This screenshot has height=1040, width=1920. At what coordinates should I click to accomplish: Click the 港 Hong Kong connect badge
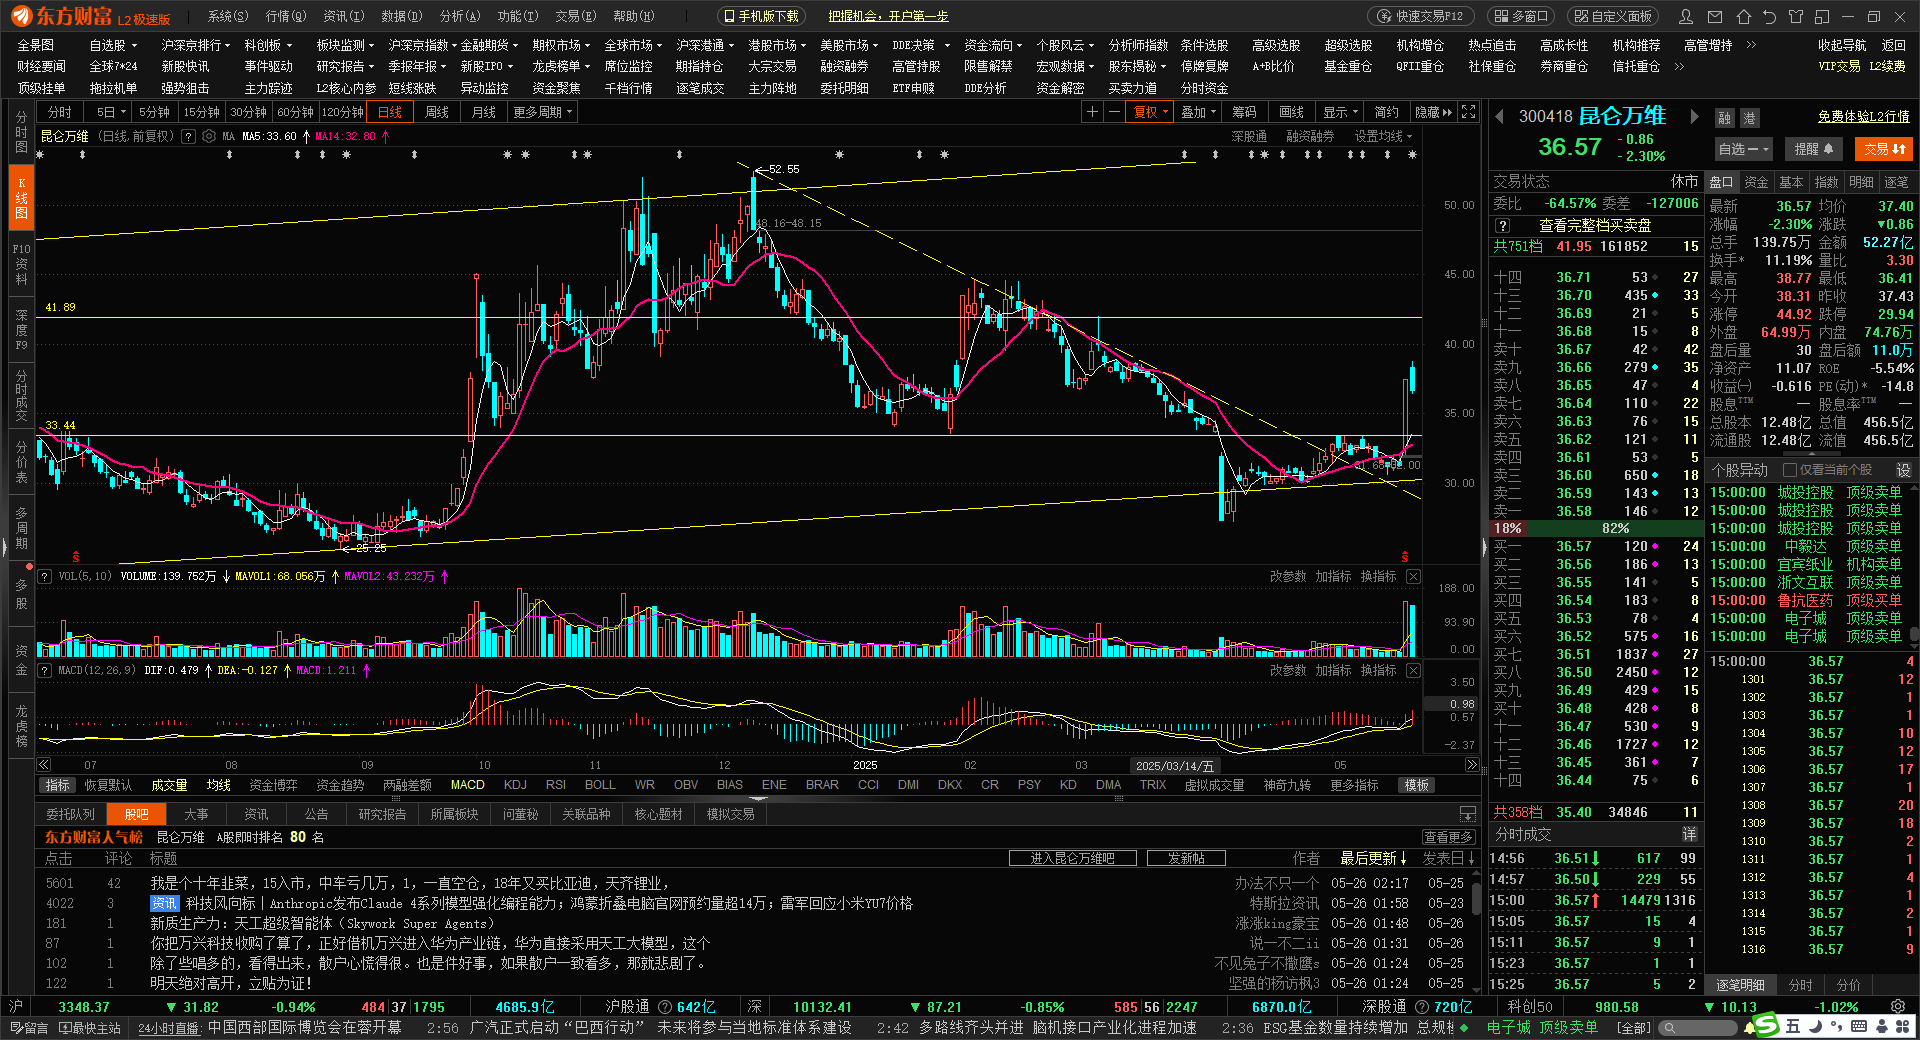point(1749,118)
